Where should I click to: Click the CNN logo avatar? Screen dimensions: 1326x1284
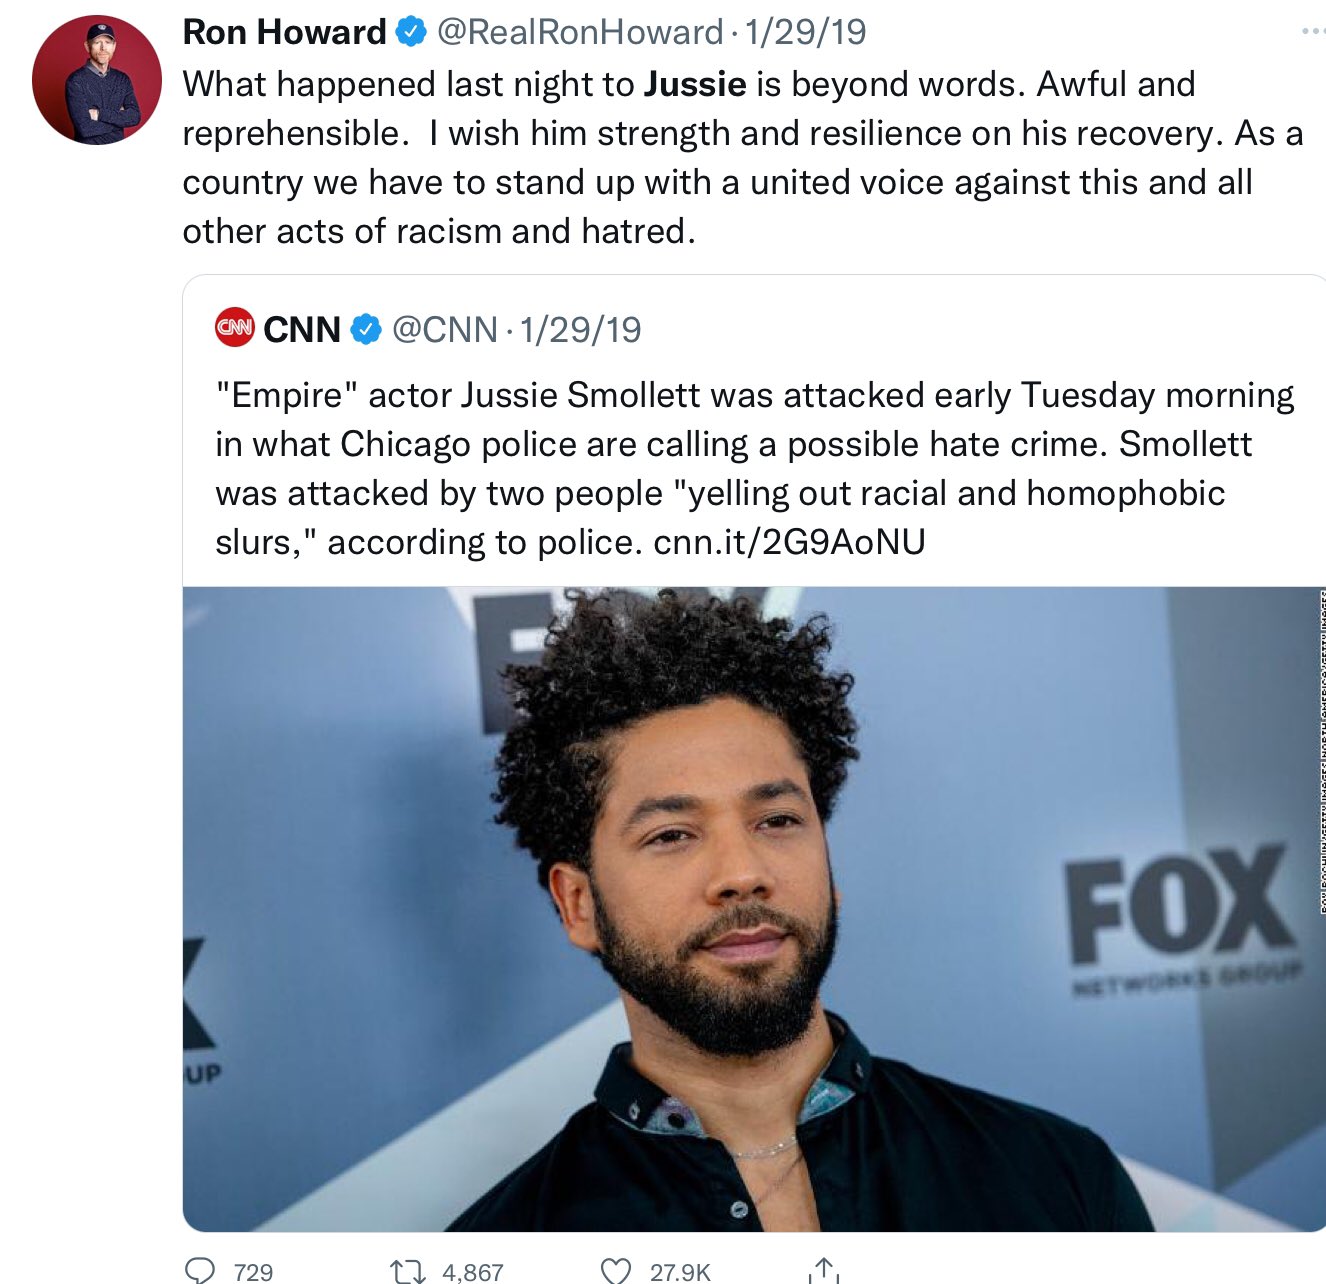point(235,328)
